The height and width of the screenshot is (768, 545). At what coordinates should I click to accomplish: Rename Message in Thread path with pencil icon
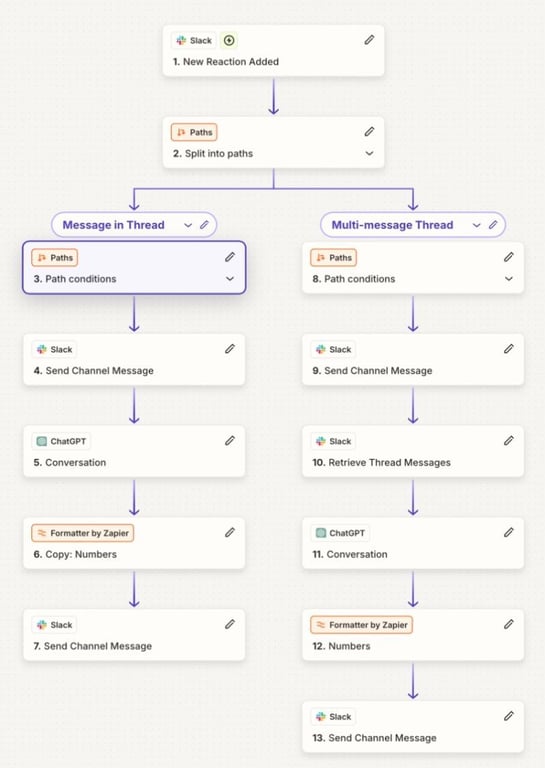pos(204,225)
